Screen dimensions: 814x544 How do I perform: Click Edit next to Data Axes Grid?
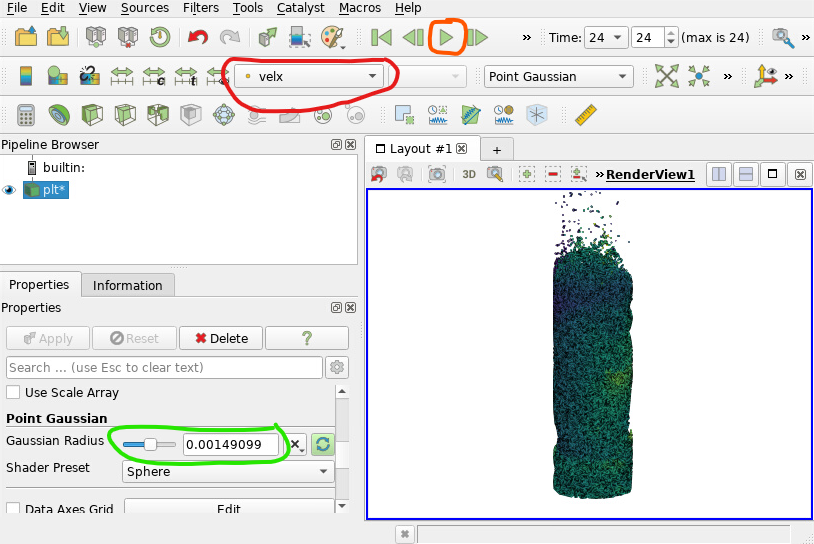coord(228,509)
